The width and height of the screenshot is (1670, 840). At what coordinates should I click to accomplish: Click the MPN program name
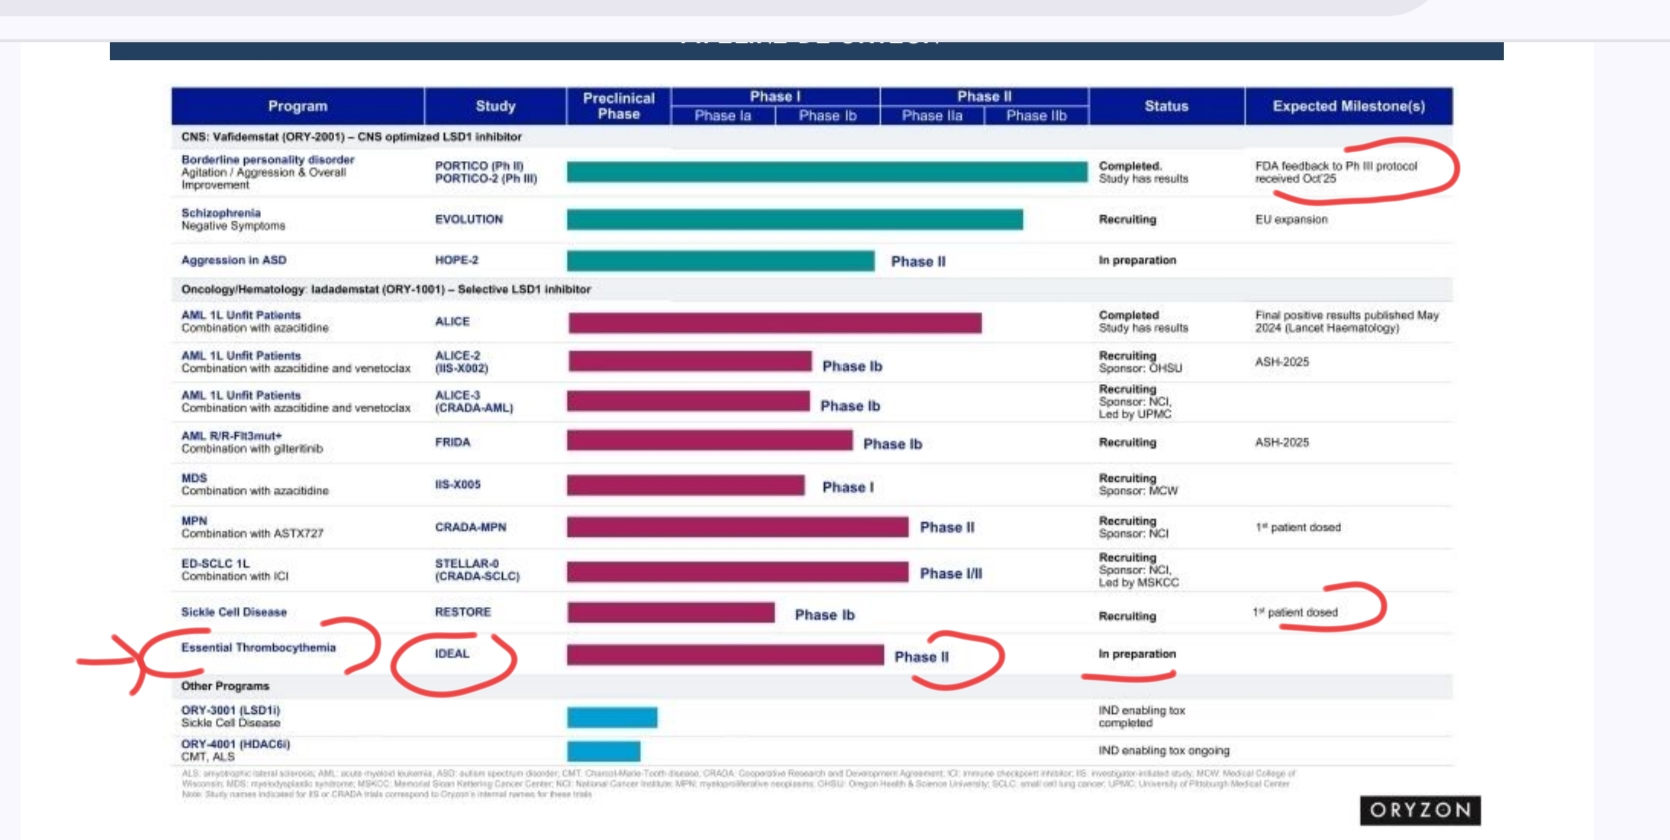(x=194, y=521)
